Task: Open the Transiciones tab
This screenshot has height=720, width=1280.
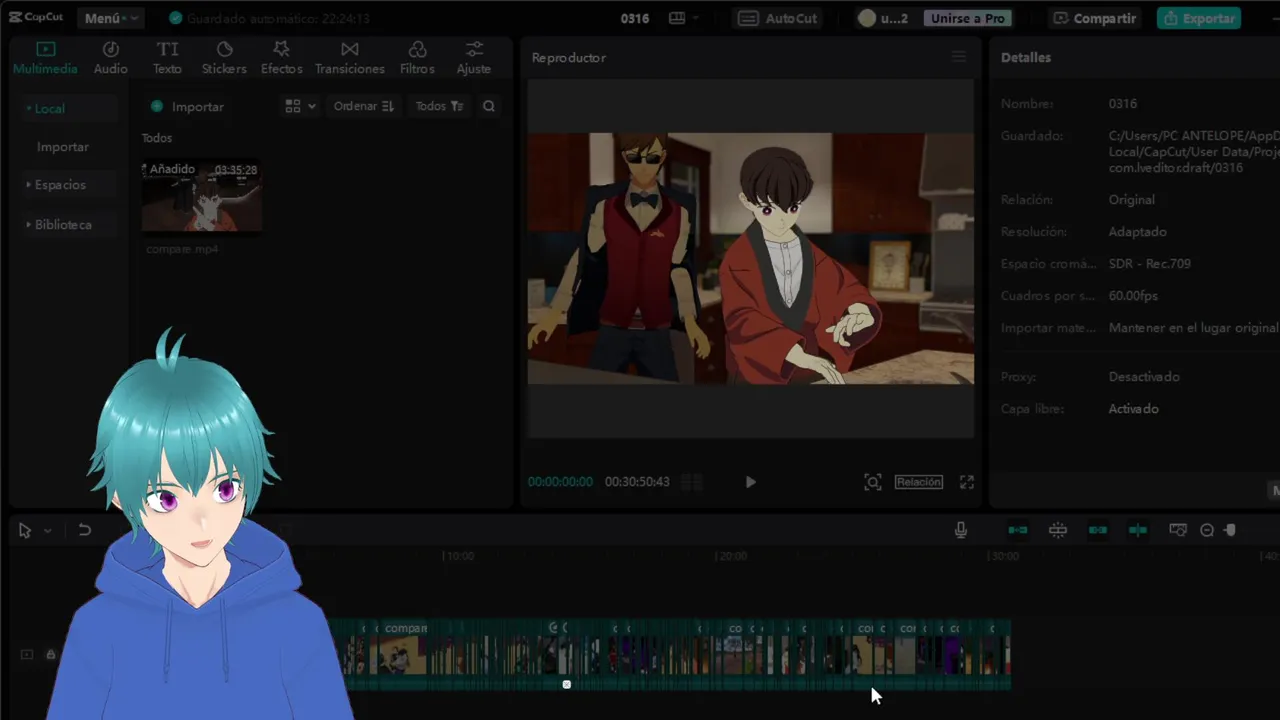Action: click(349, 58)
